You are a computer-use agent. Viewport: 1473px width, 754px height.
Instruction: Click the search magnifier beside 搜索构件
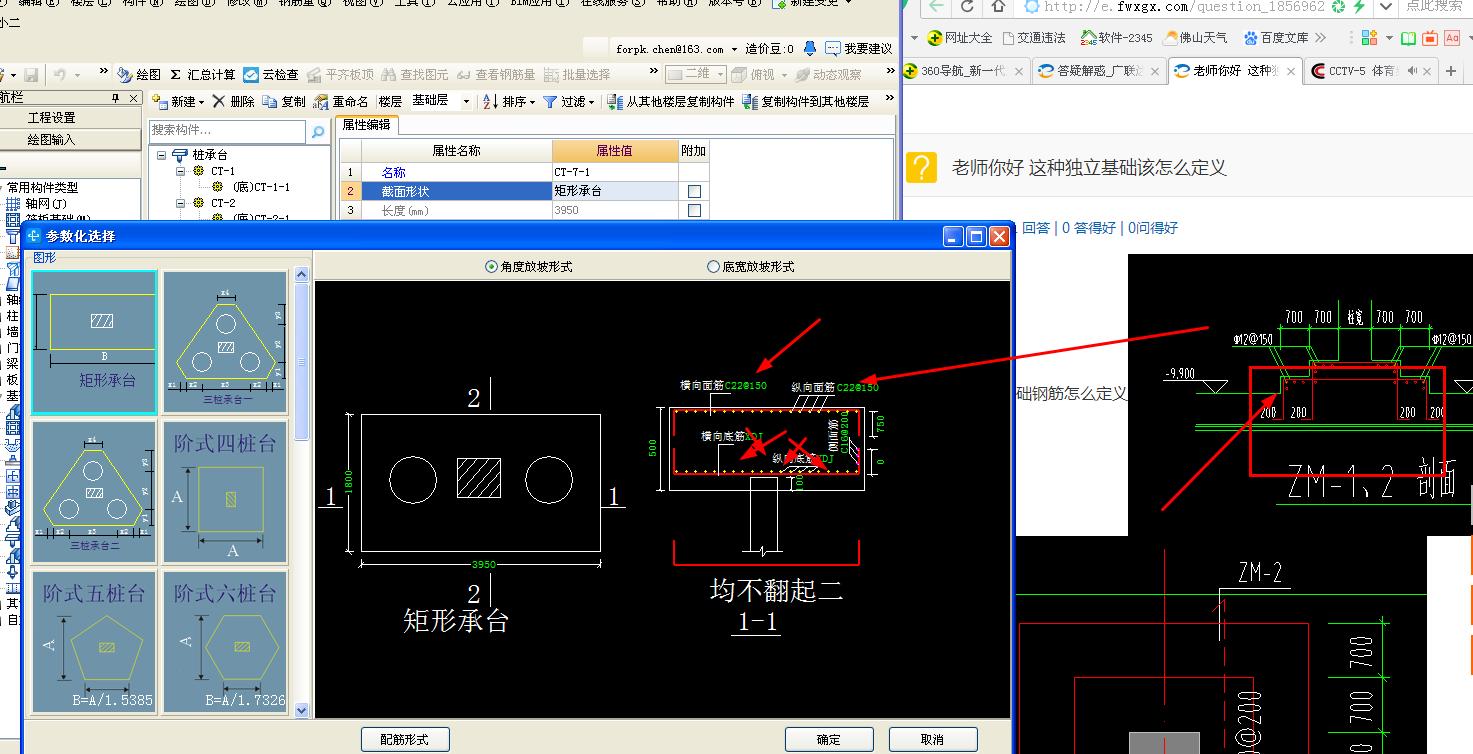click(318, 132)
